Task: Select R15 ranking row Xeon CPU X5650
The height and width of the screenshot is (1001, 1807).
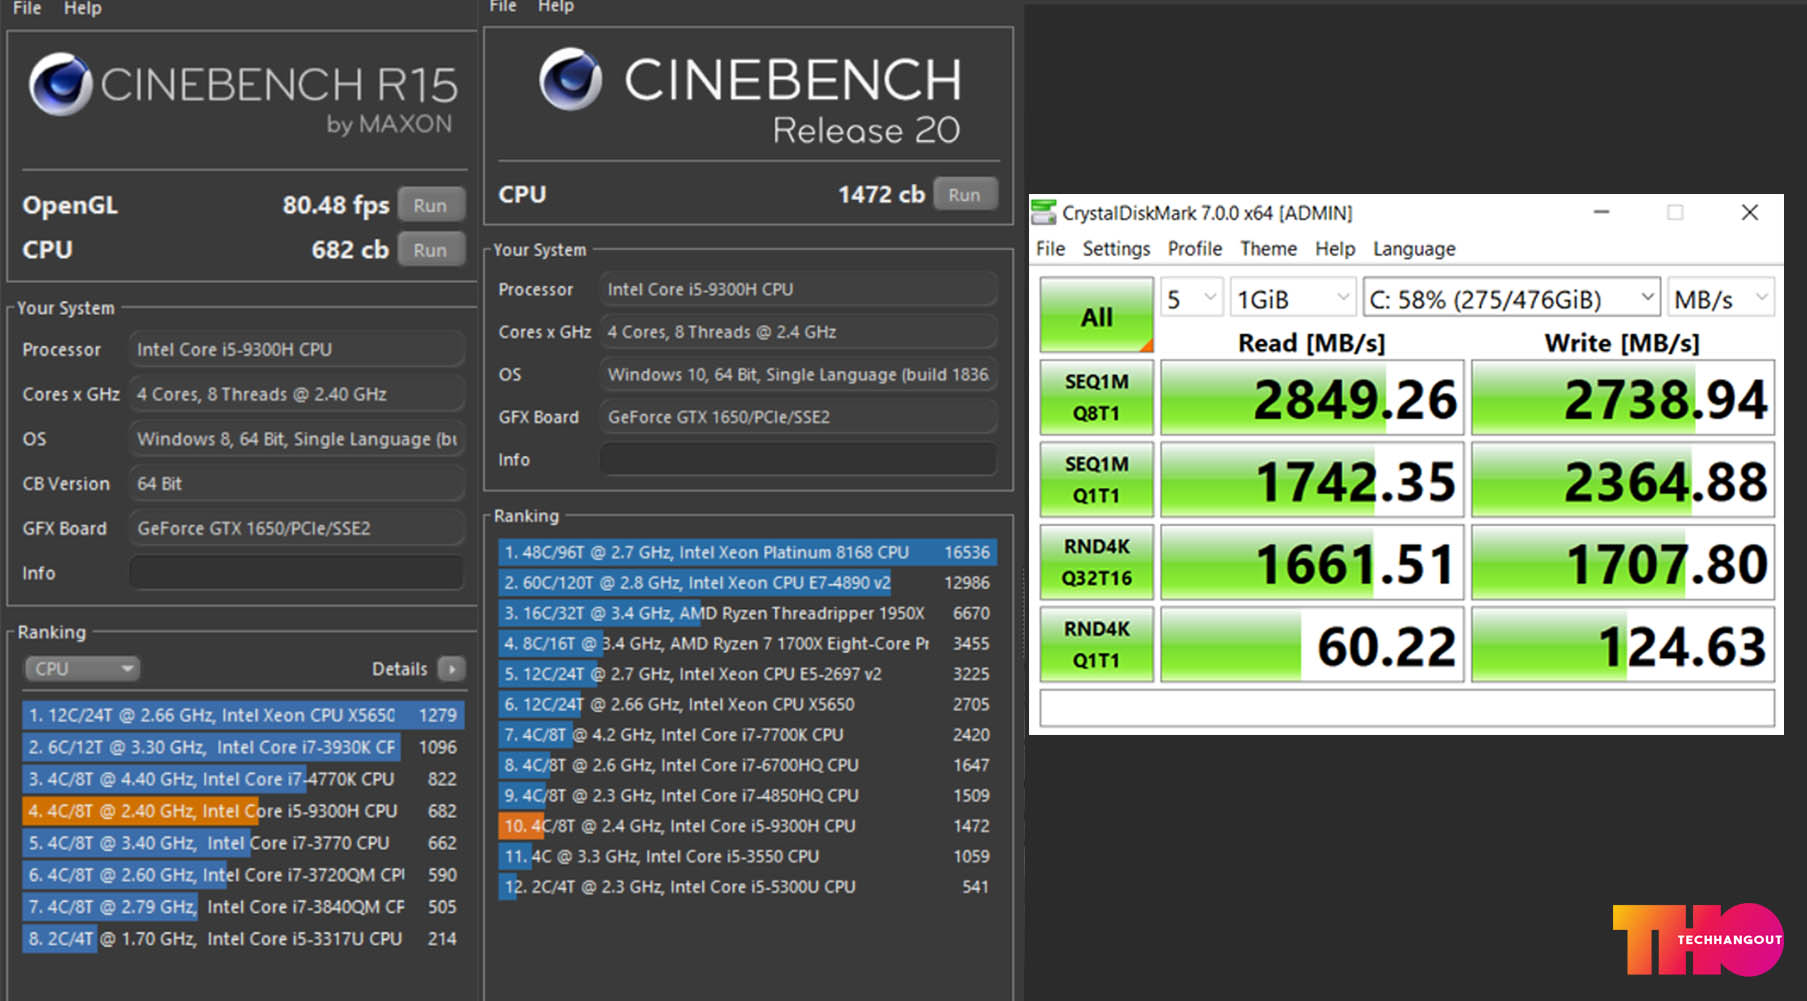Action: click(x=242, y=715)
